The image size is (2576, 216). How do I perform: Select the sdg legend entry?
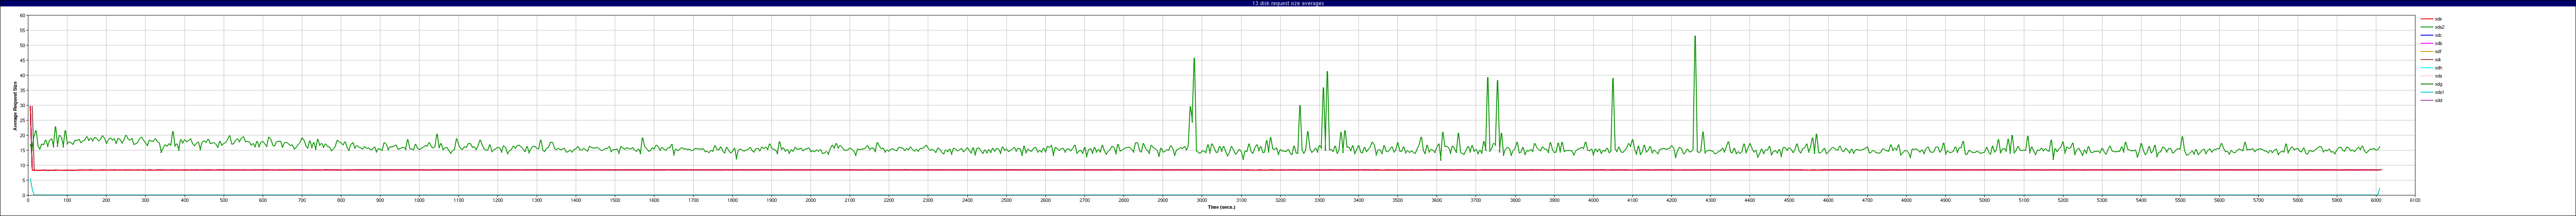click(2431, 84)
